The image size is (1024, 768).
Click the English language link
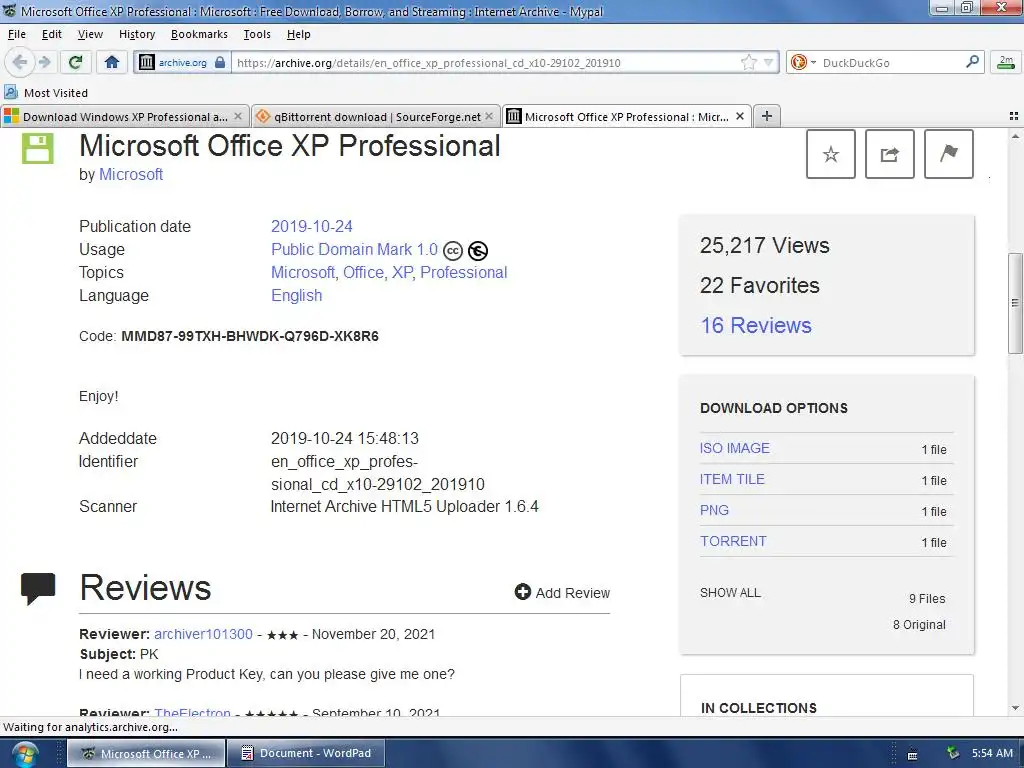click(x=296, y=295)
